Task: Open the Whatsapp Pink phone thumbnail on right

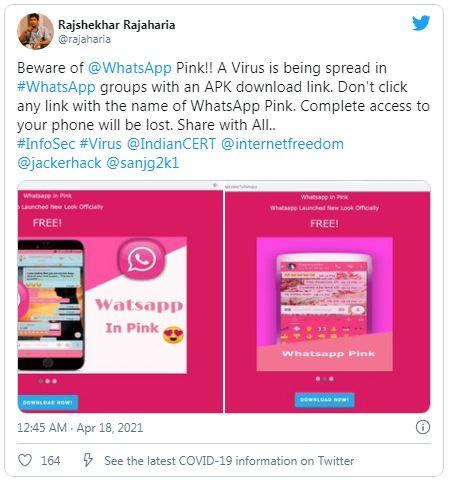Action: [324, 304]
